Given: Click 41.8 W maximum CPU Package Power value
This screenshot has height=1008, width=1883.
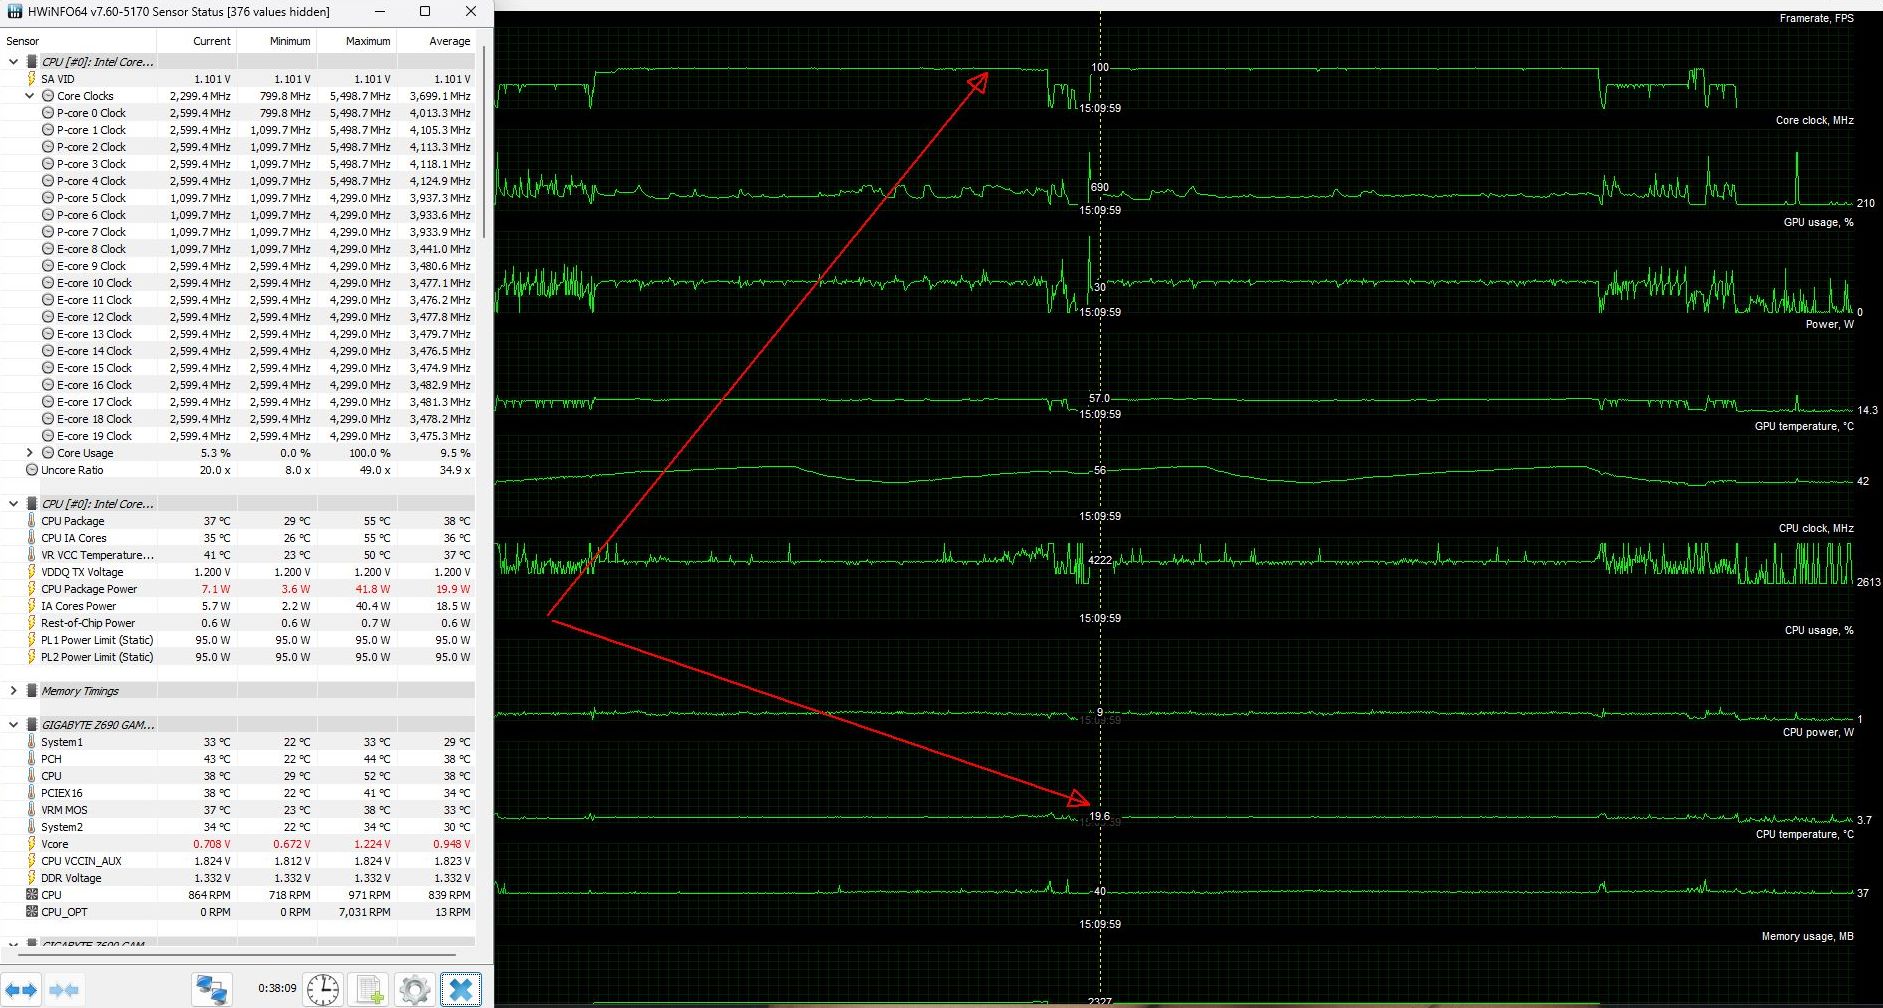Looking at the screenshot, I should [373, 589].
